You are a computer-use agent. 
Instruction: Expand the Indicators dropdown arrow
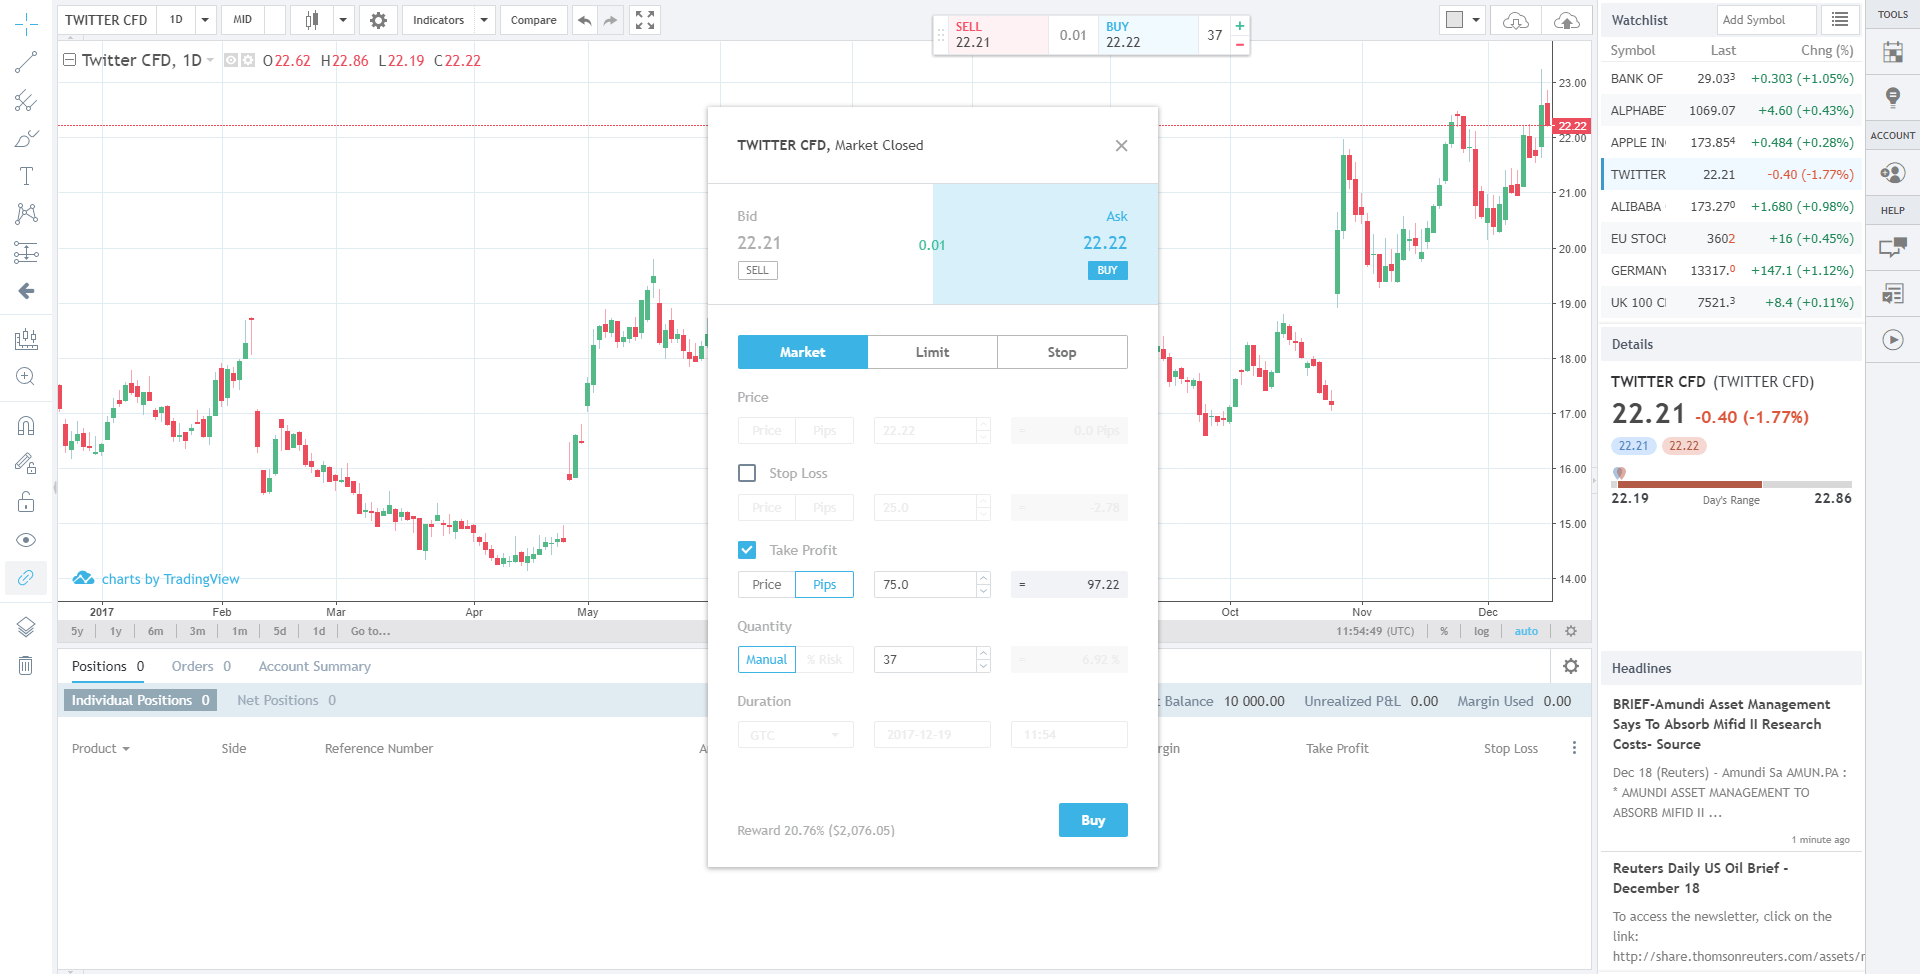pyautogui.click(x=484, y=20)
